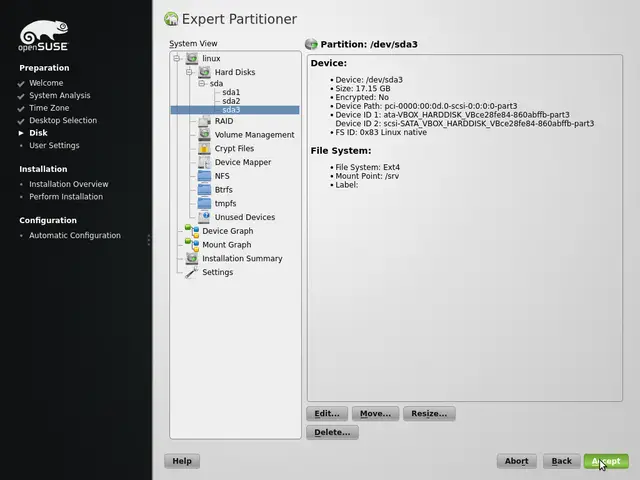Viewport: 640px width, 480px height.
Task: Open the Settings tree entry
Action: tap(218, 272)
